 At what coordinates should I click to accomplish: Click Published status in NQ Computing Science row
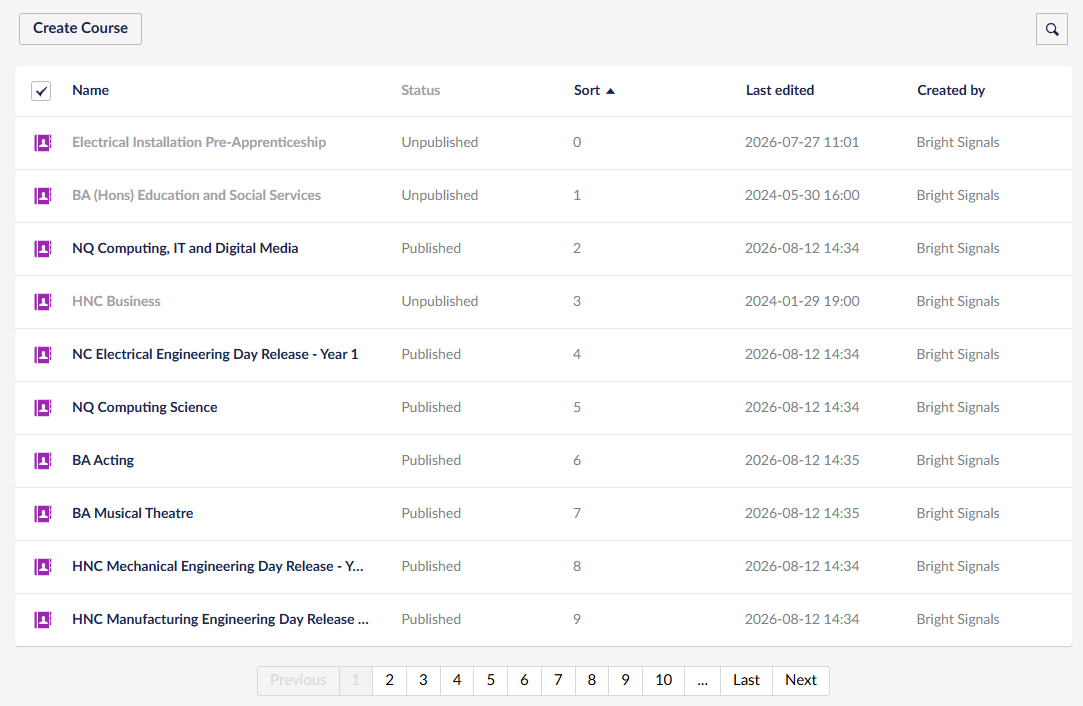pyautogui.click(x=431, y=407)
